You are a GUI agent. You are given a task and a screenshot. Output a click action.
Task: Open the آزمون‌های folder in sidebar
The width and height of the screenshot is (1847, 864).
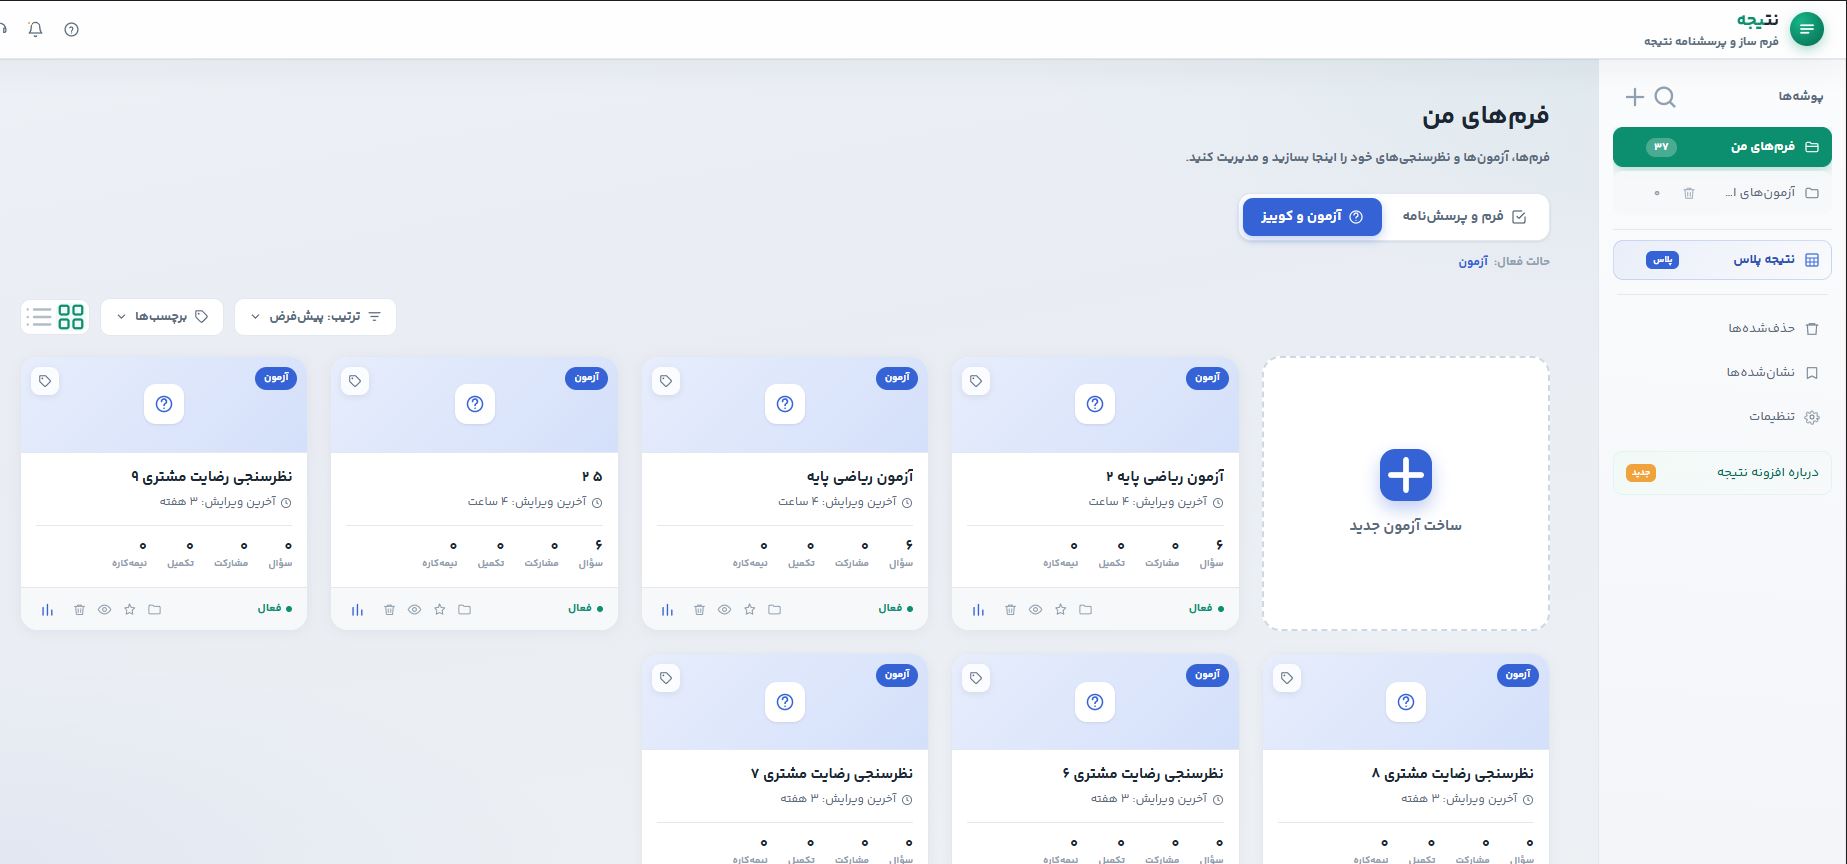(x=1722, y=193)
